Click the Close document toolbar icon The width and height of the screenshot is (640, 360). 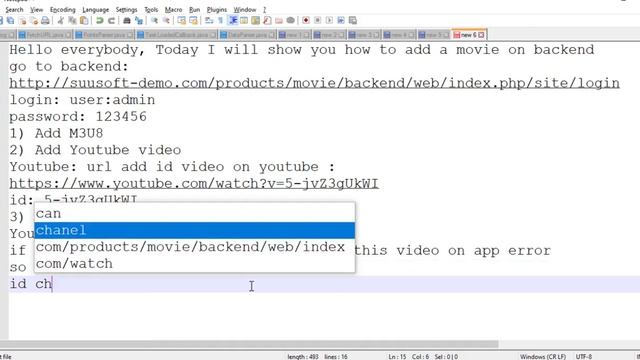pyautogui.click(x=22, y=20)
